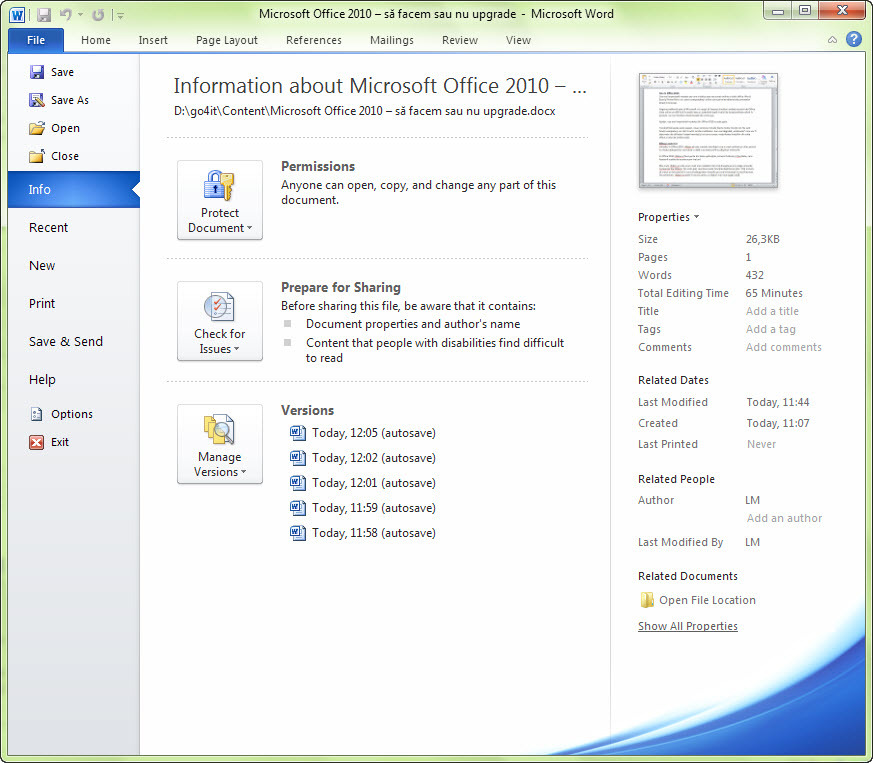Switch to the Review tab

[460, 40]
